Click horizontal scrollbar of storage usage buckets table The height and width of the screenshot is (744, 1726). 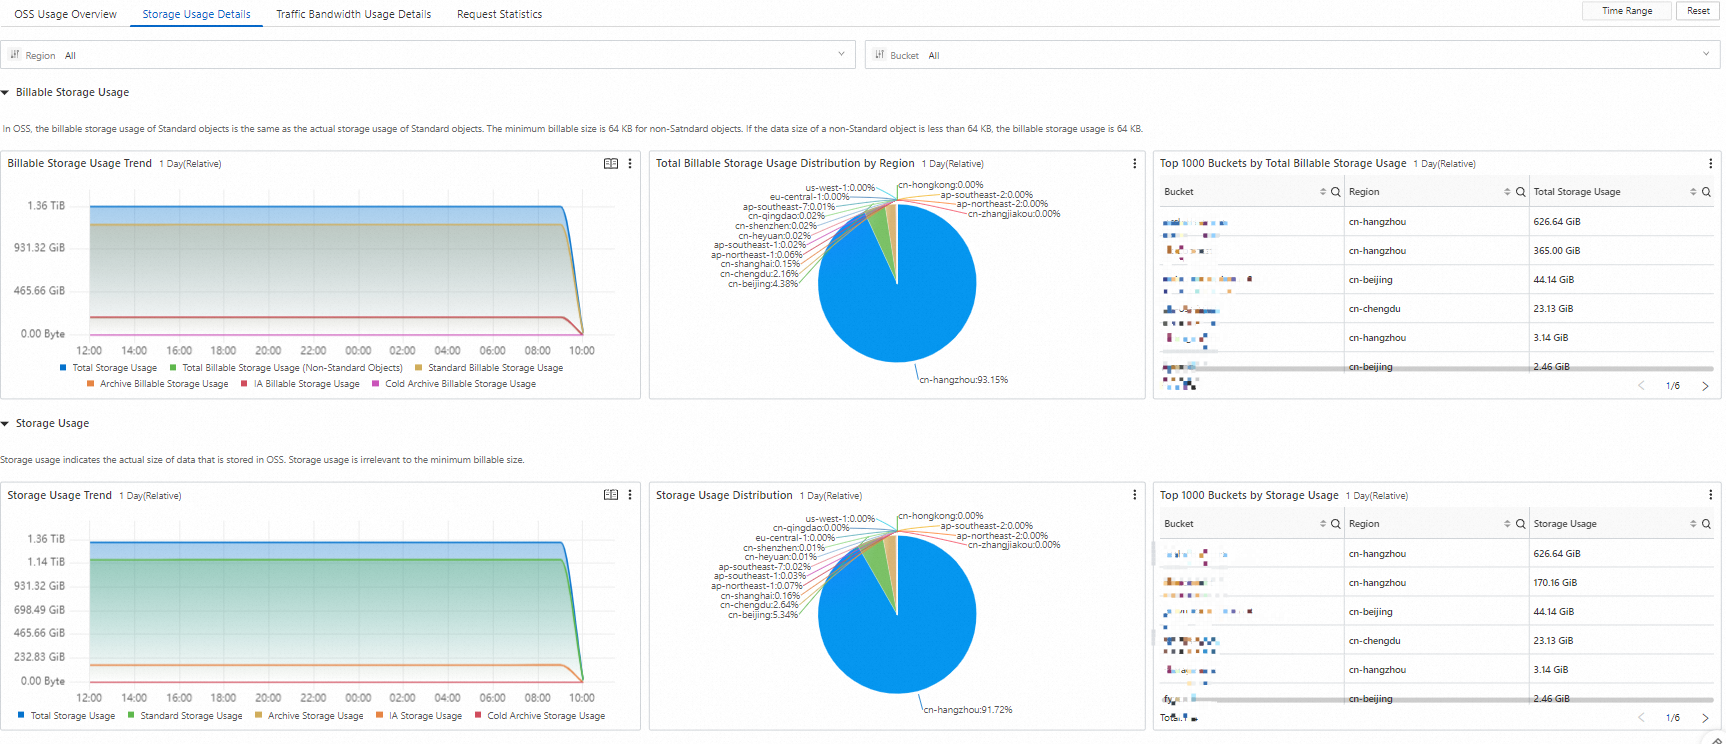click(1437, 700)
